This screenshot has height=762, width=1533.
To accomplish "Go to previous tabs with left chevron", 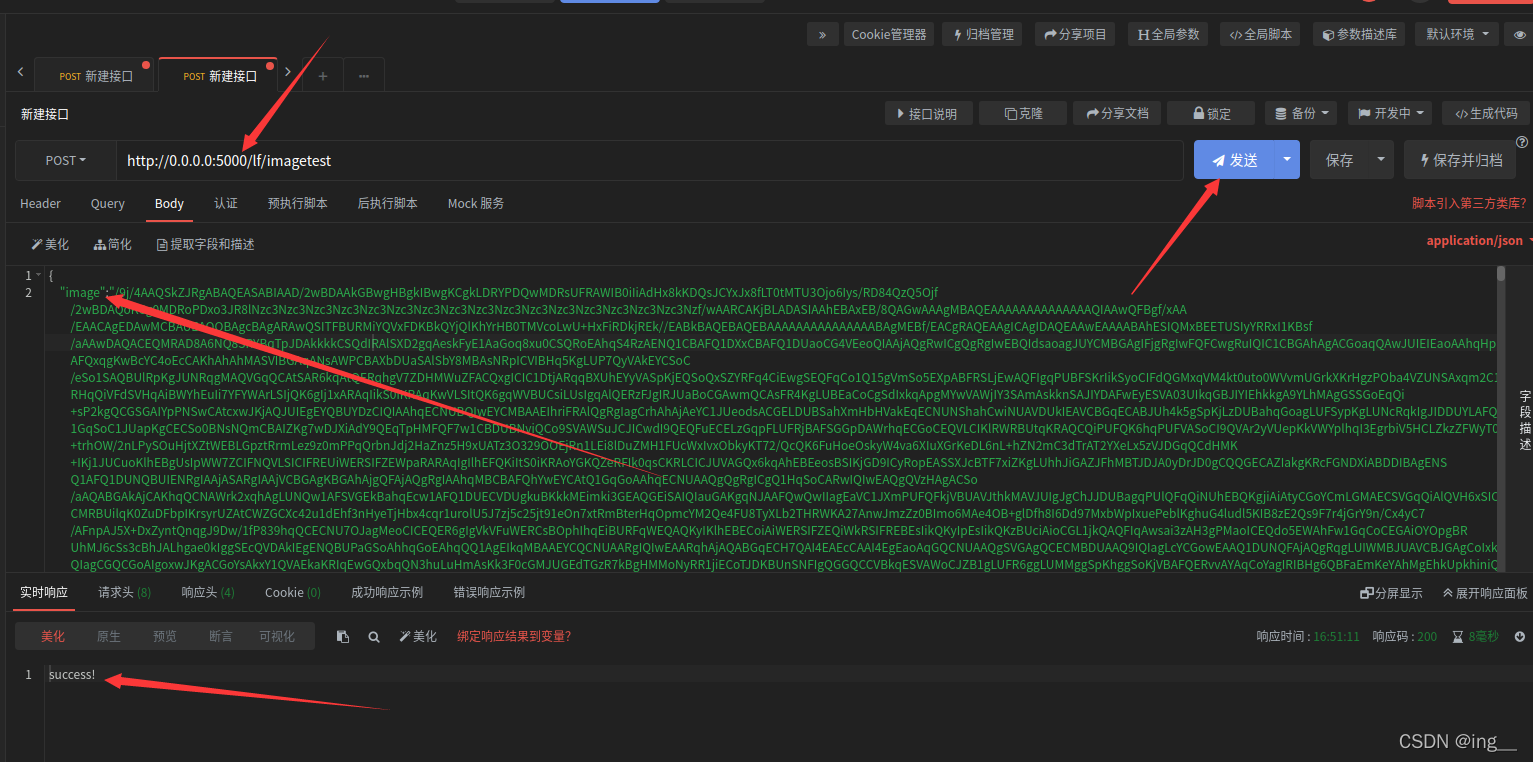I will (x=20, y=72).
